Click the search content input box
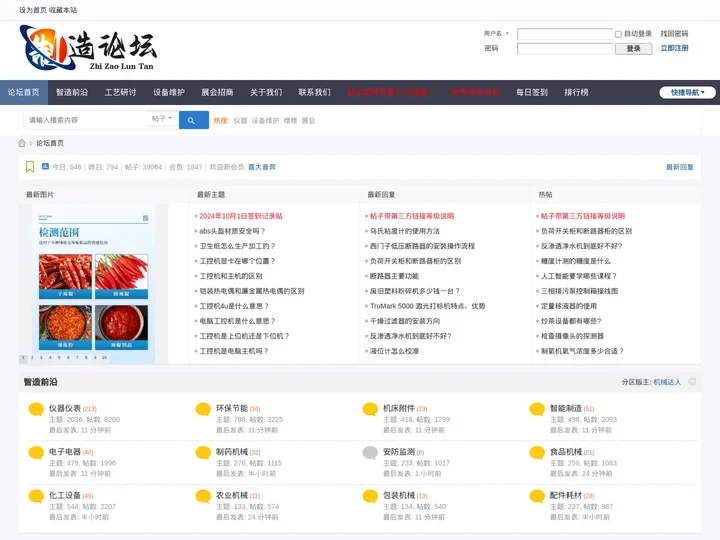 [85, 120]
